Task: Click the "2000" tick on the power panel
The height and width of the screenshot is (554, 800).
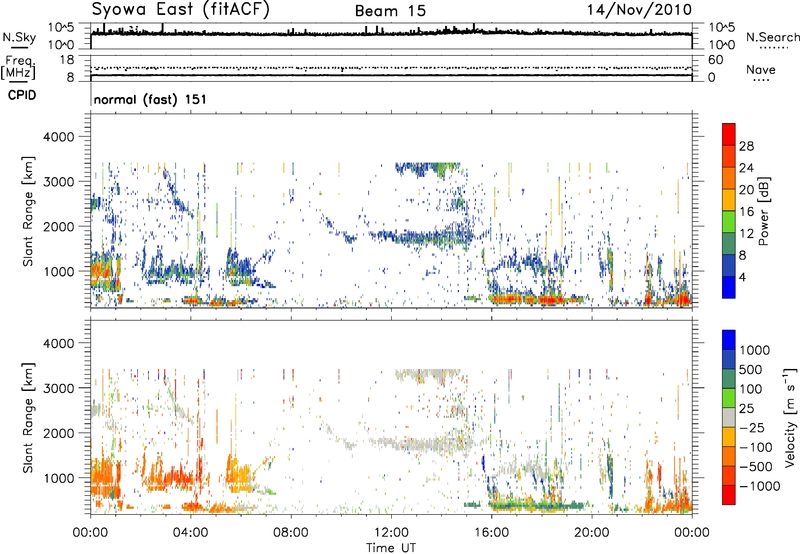Action: (x=58, y=226)
